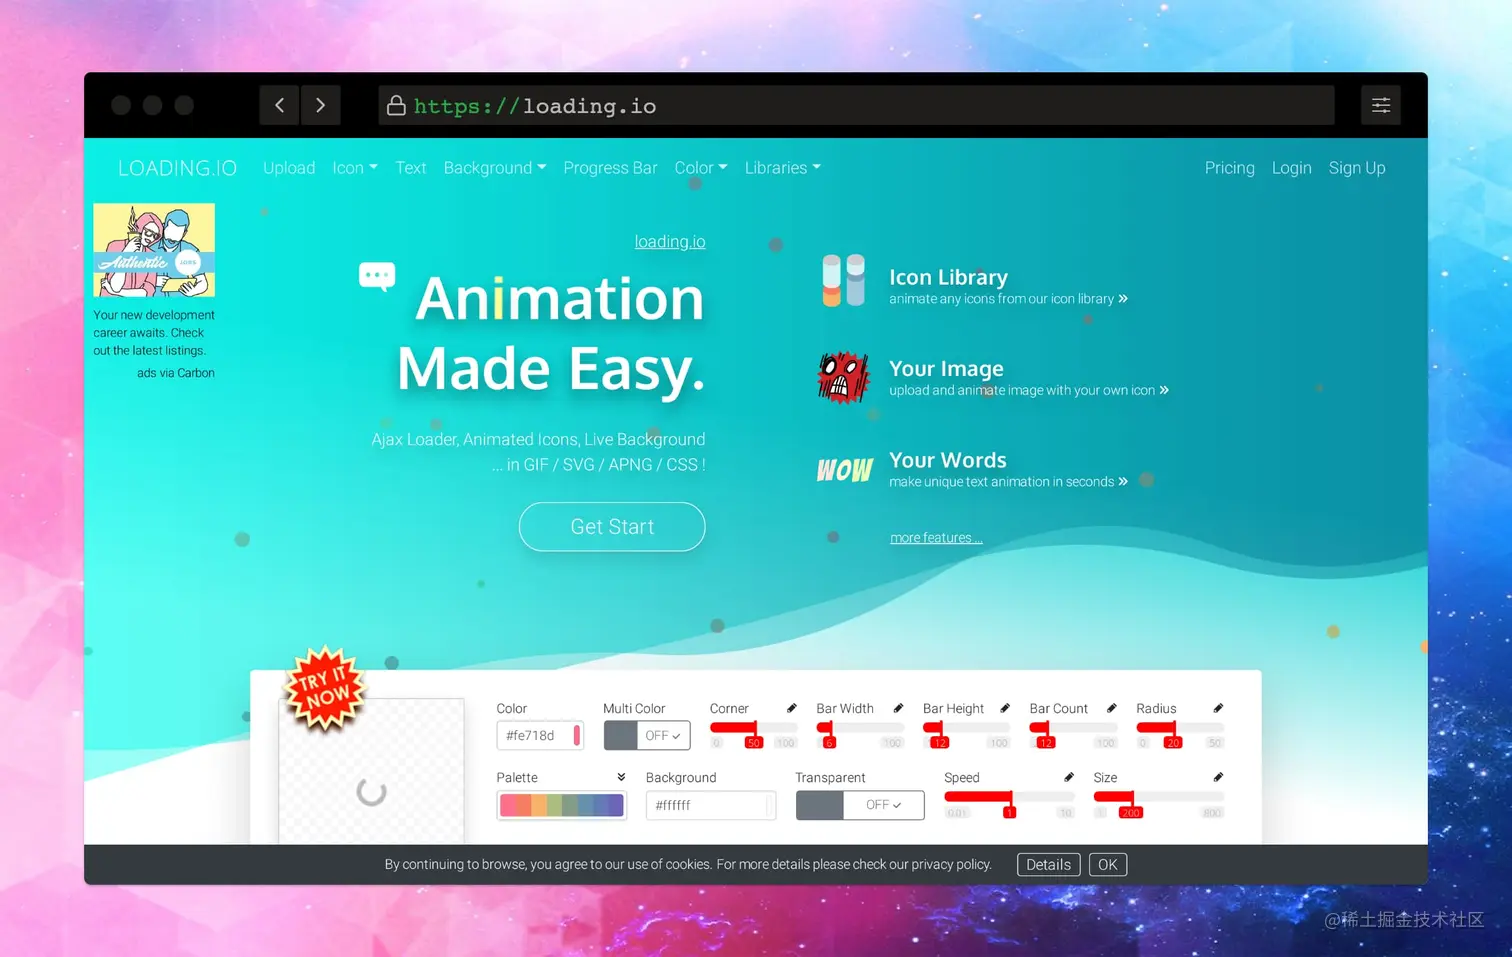Click the browser forward arrow
Image resolution: width=1512 pixels, height=957 pixels.
320,105
